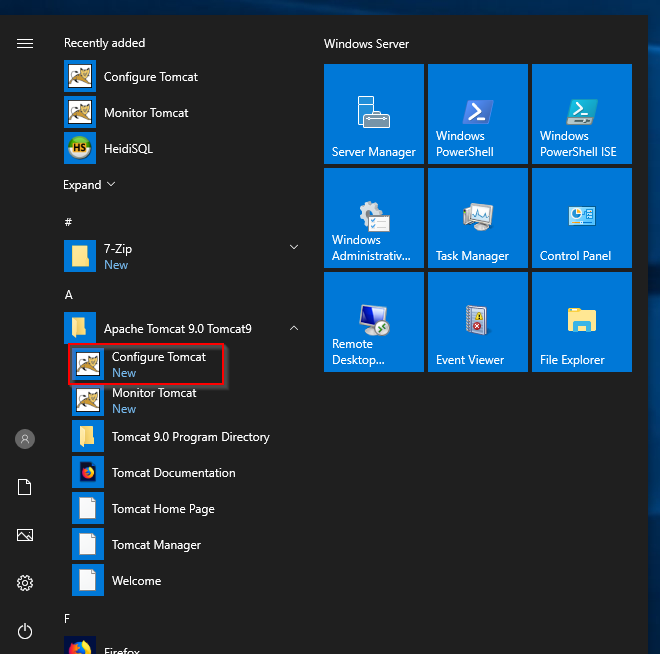Image resolution: width=660 pixels, height=654 pixels.
Task: Open Documents from the Start sidebar
Action: [25, 487]
